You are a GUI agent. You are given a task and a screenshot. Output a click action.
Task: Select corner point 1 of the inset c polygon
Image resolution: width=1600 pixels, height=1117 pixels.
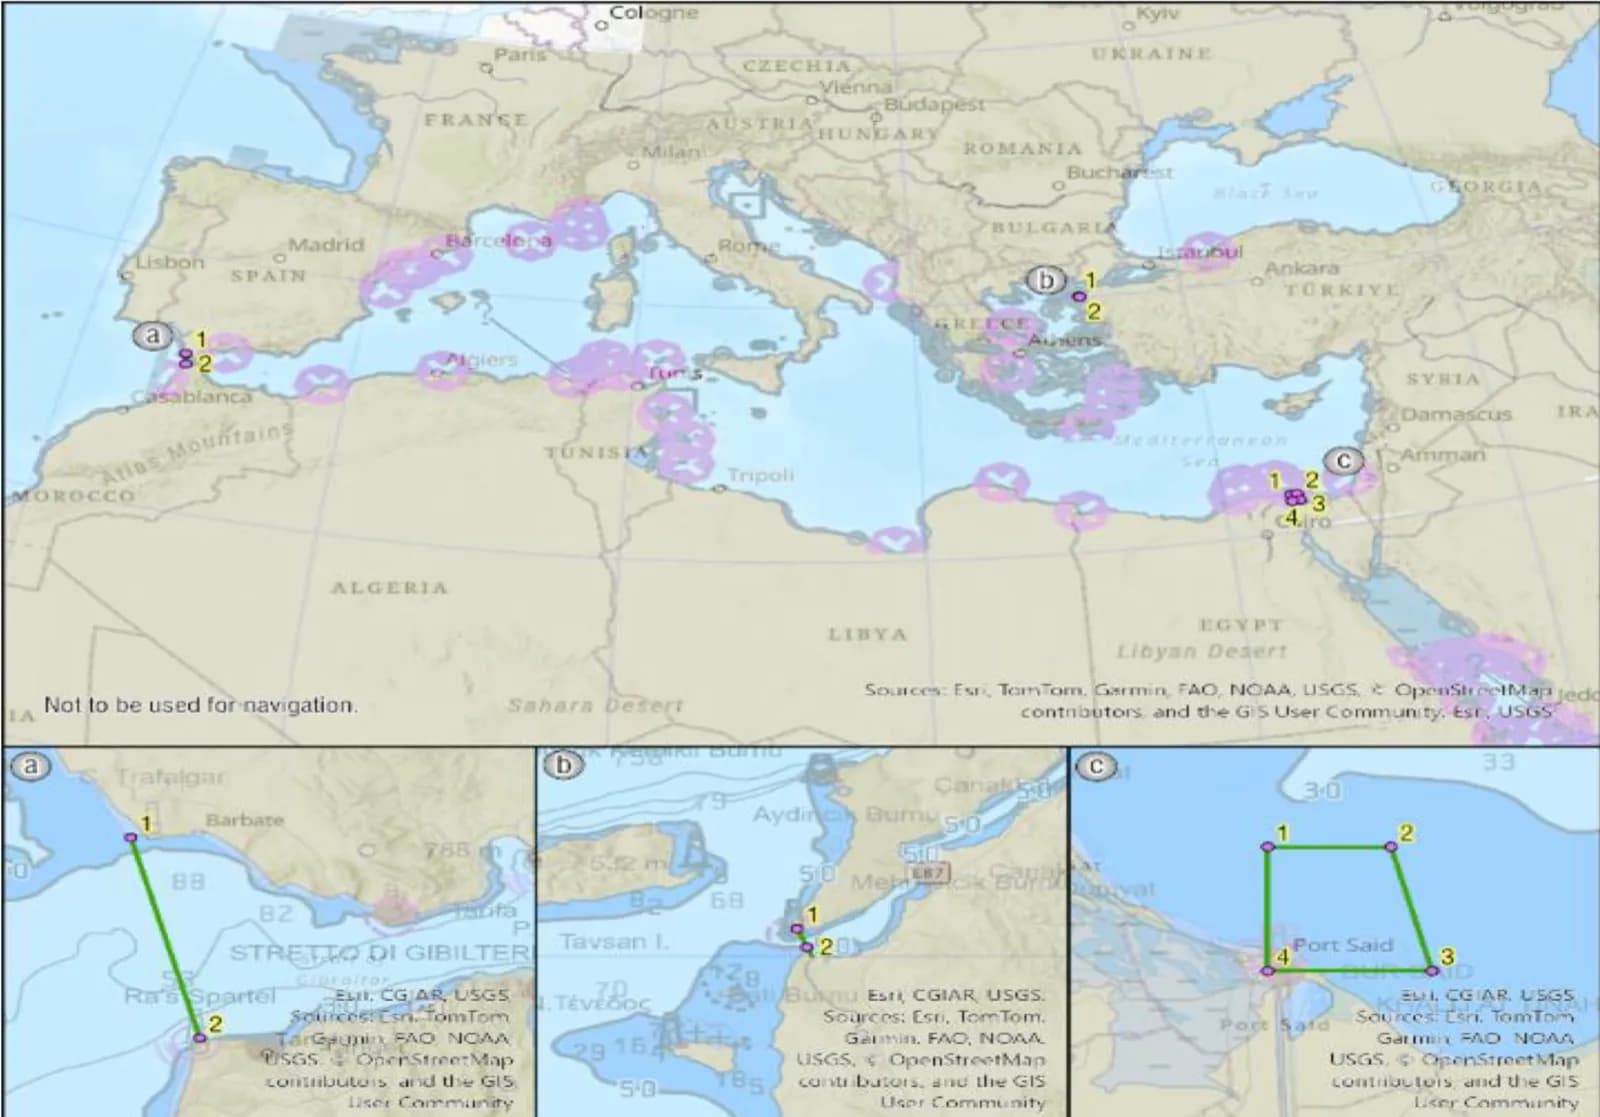1267,847
